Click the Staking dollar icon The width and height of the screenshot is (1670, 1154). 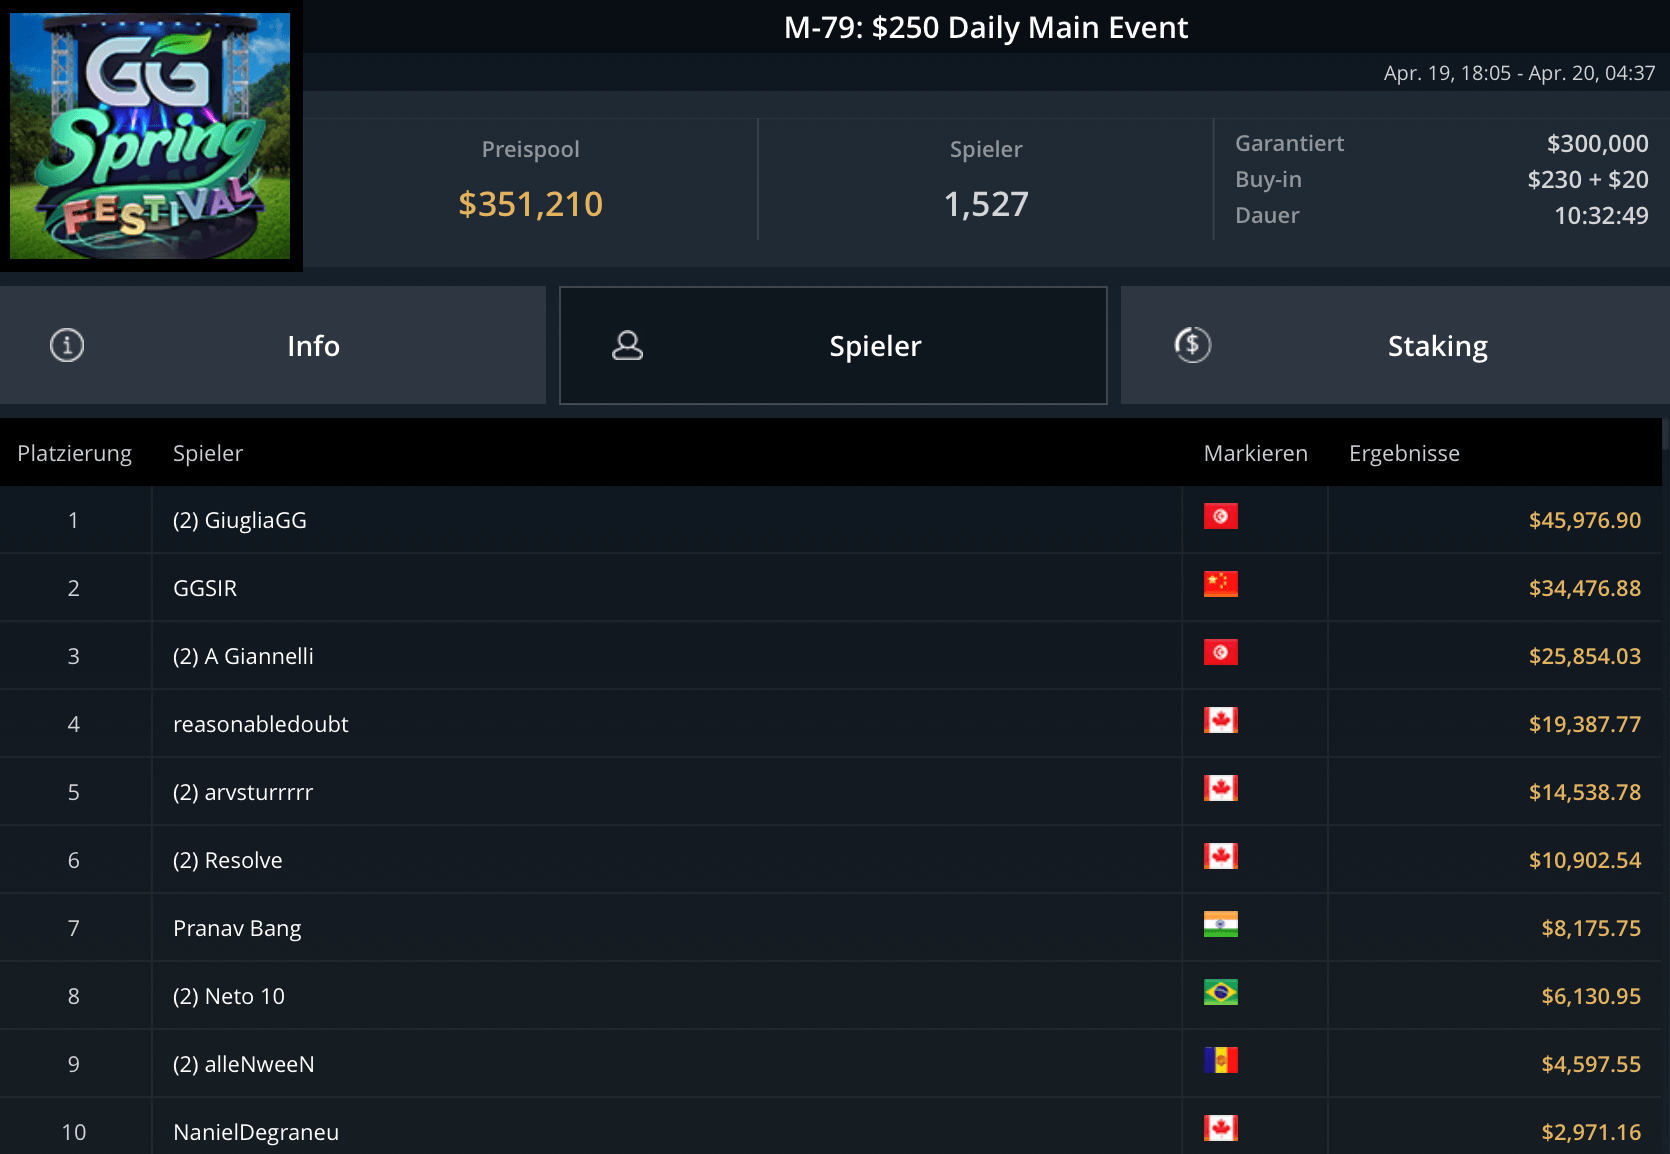click(1192, 346)
